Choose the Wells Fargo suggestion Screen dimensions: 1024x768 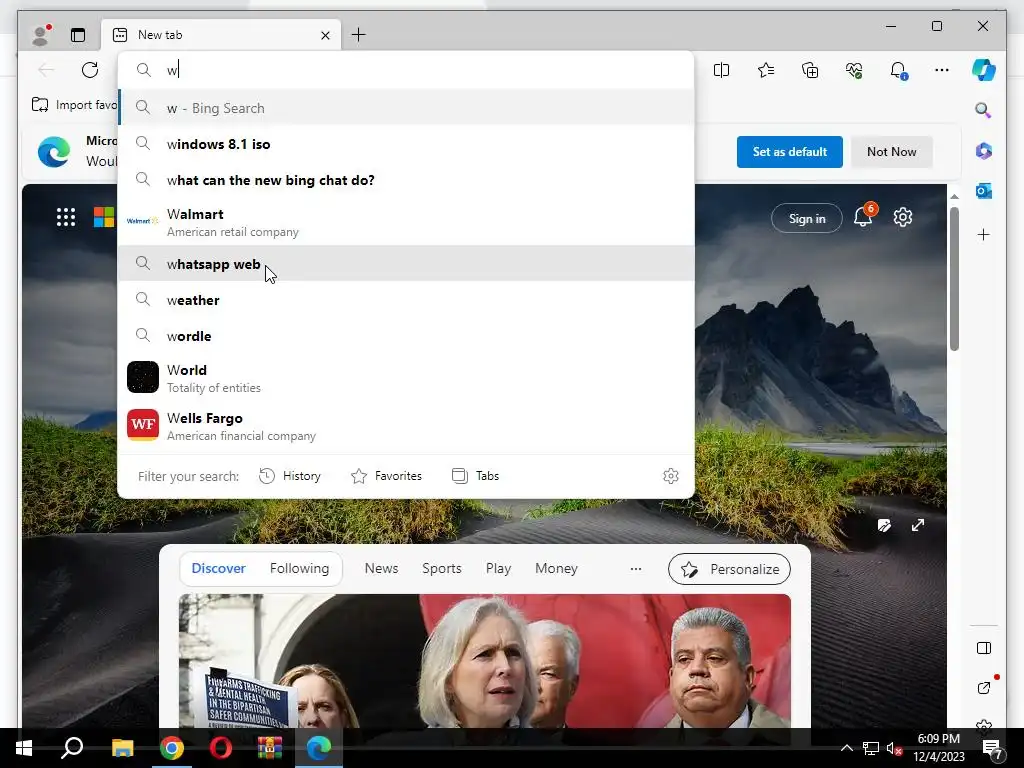point(406,426)
